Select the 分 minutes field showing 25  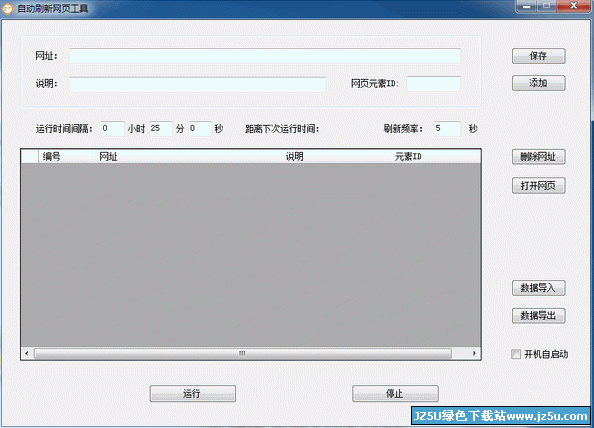pyautogui.click(x=161, y=129)
